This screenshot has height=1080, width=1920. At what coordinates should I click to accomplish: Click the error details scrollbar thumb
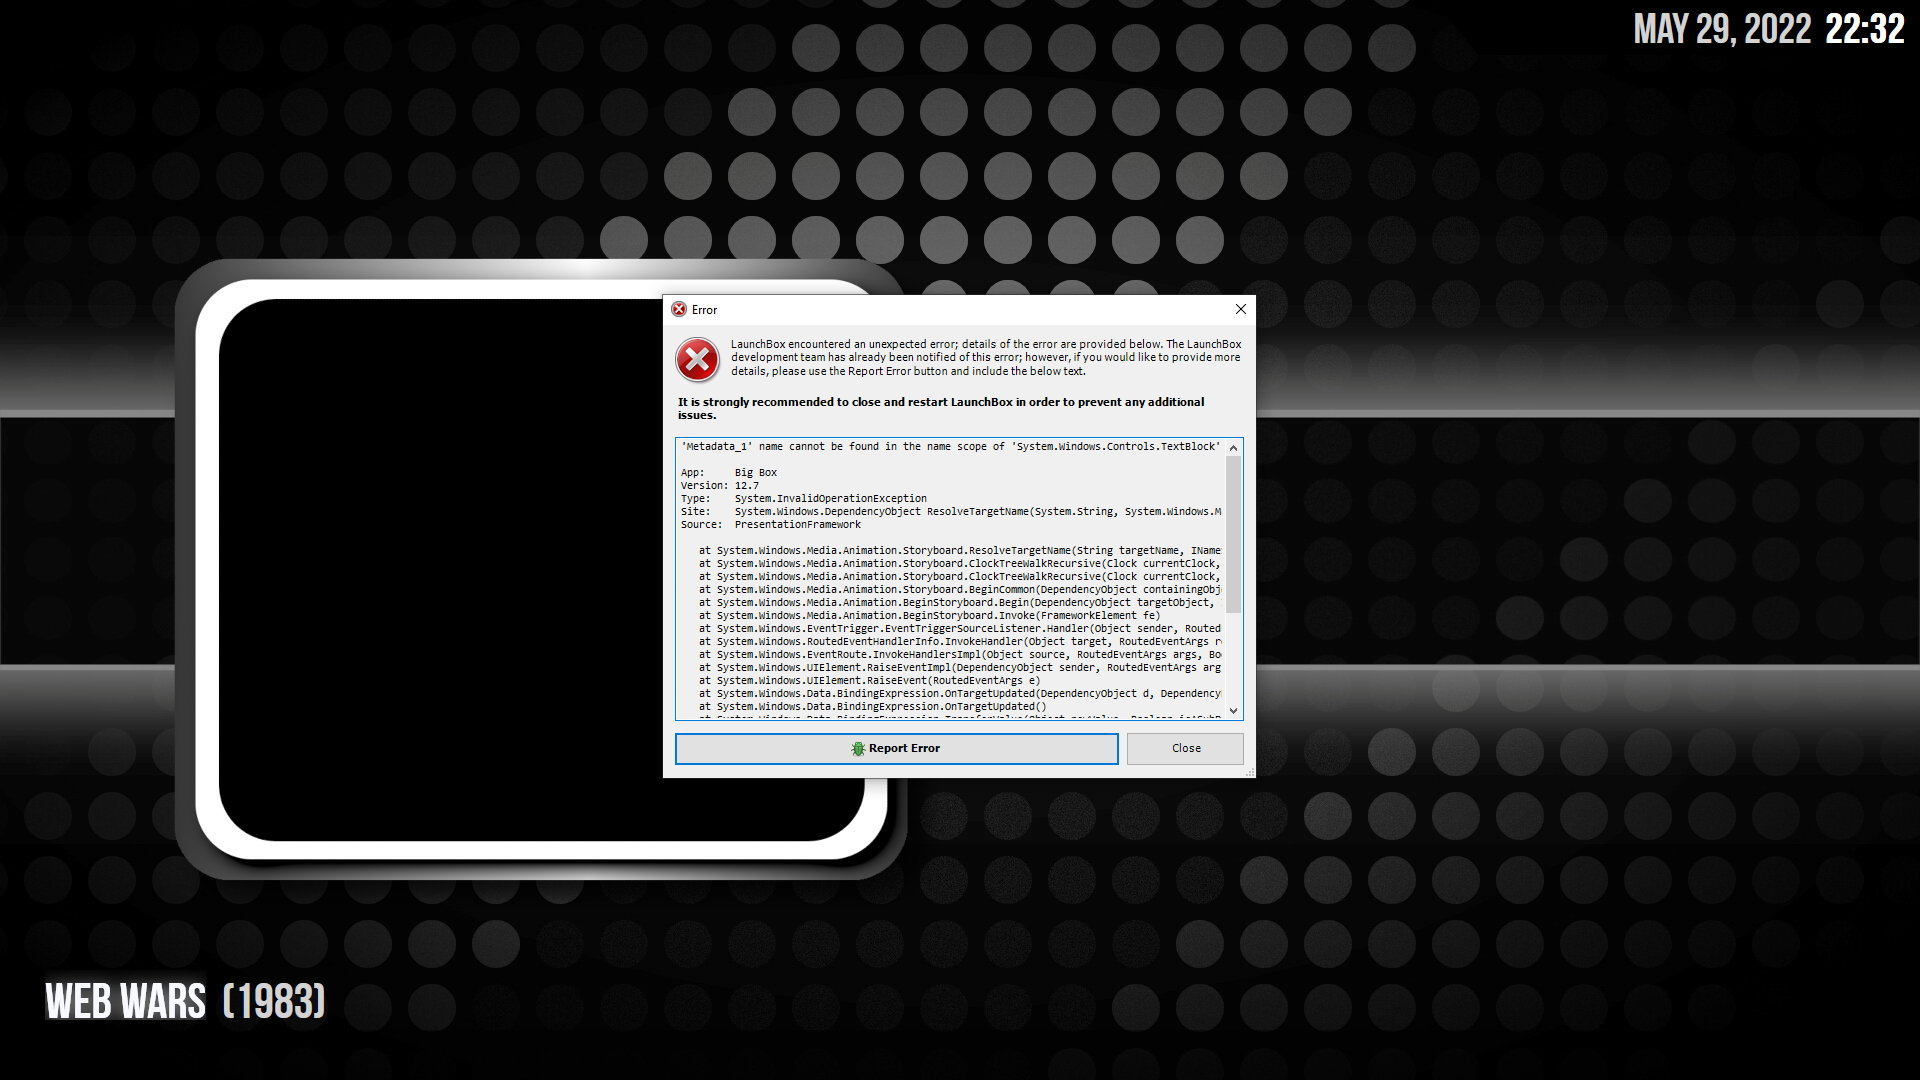pyautogui.click(x=1233, y=533)
